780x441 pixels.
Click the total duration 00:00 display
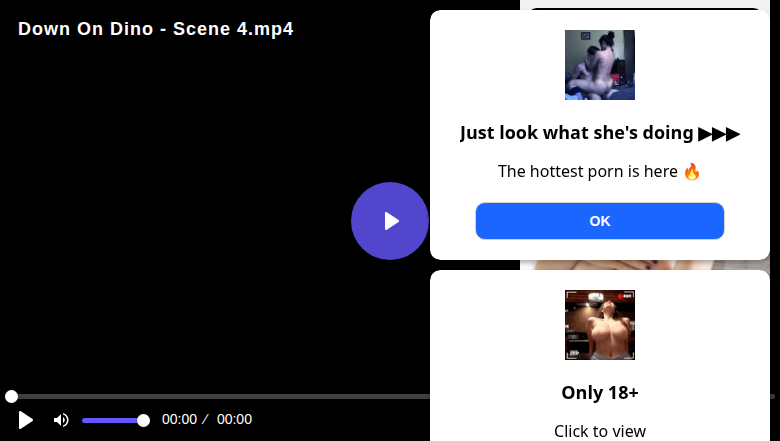coord(234,420)
